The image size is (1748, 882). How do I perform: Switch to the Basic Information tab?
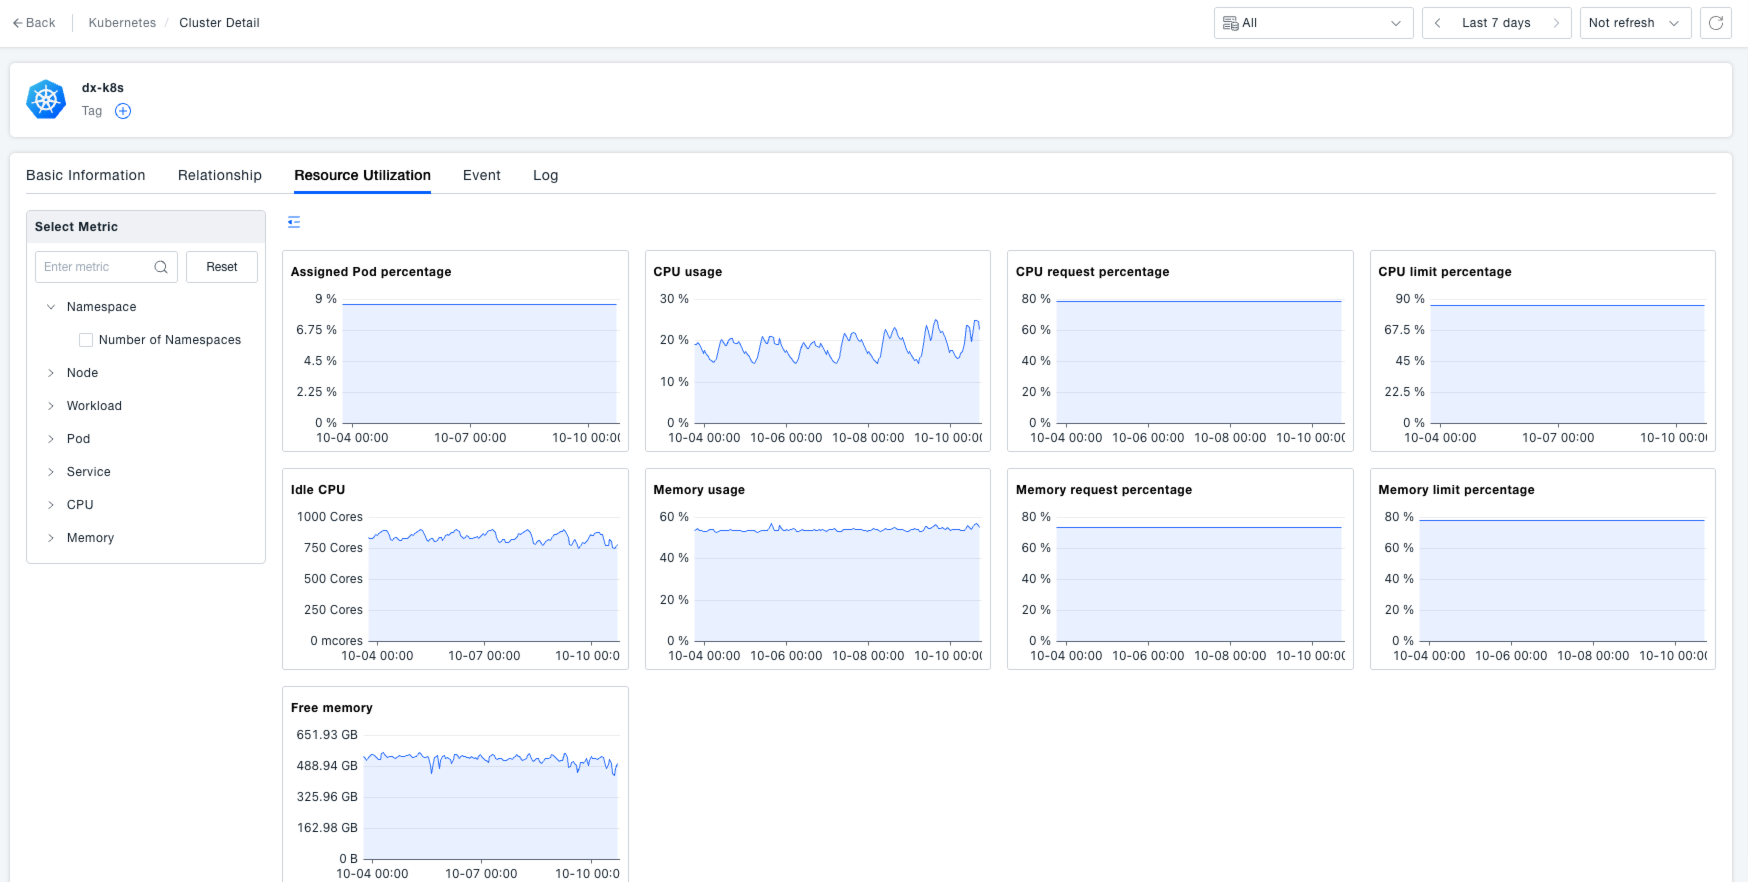click(86, 175)
